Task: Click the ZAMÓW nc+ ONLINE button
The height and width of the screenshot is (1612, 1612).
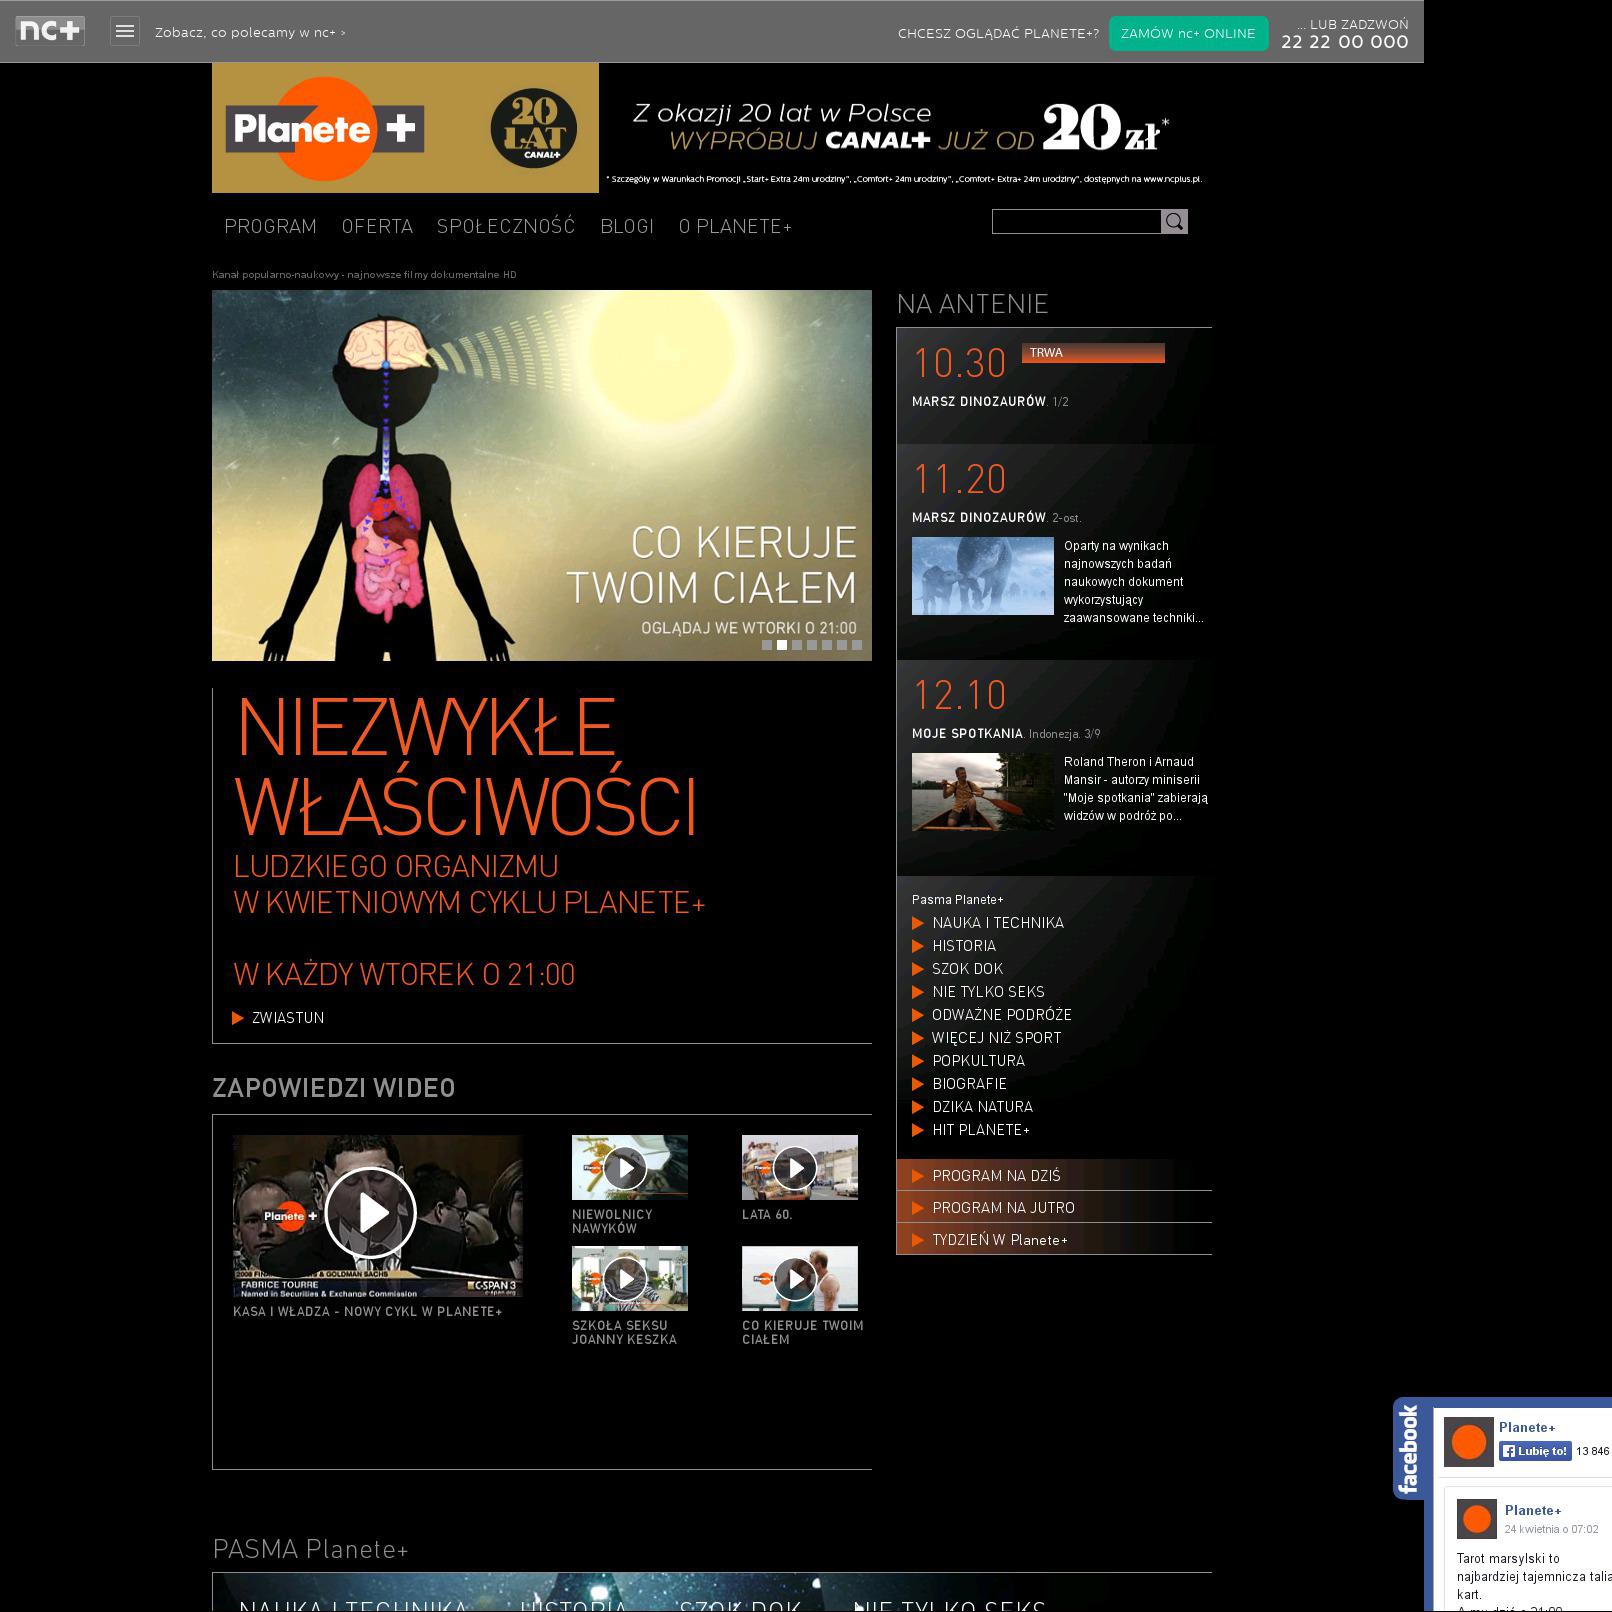Action: tap(1188, 33)
